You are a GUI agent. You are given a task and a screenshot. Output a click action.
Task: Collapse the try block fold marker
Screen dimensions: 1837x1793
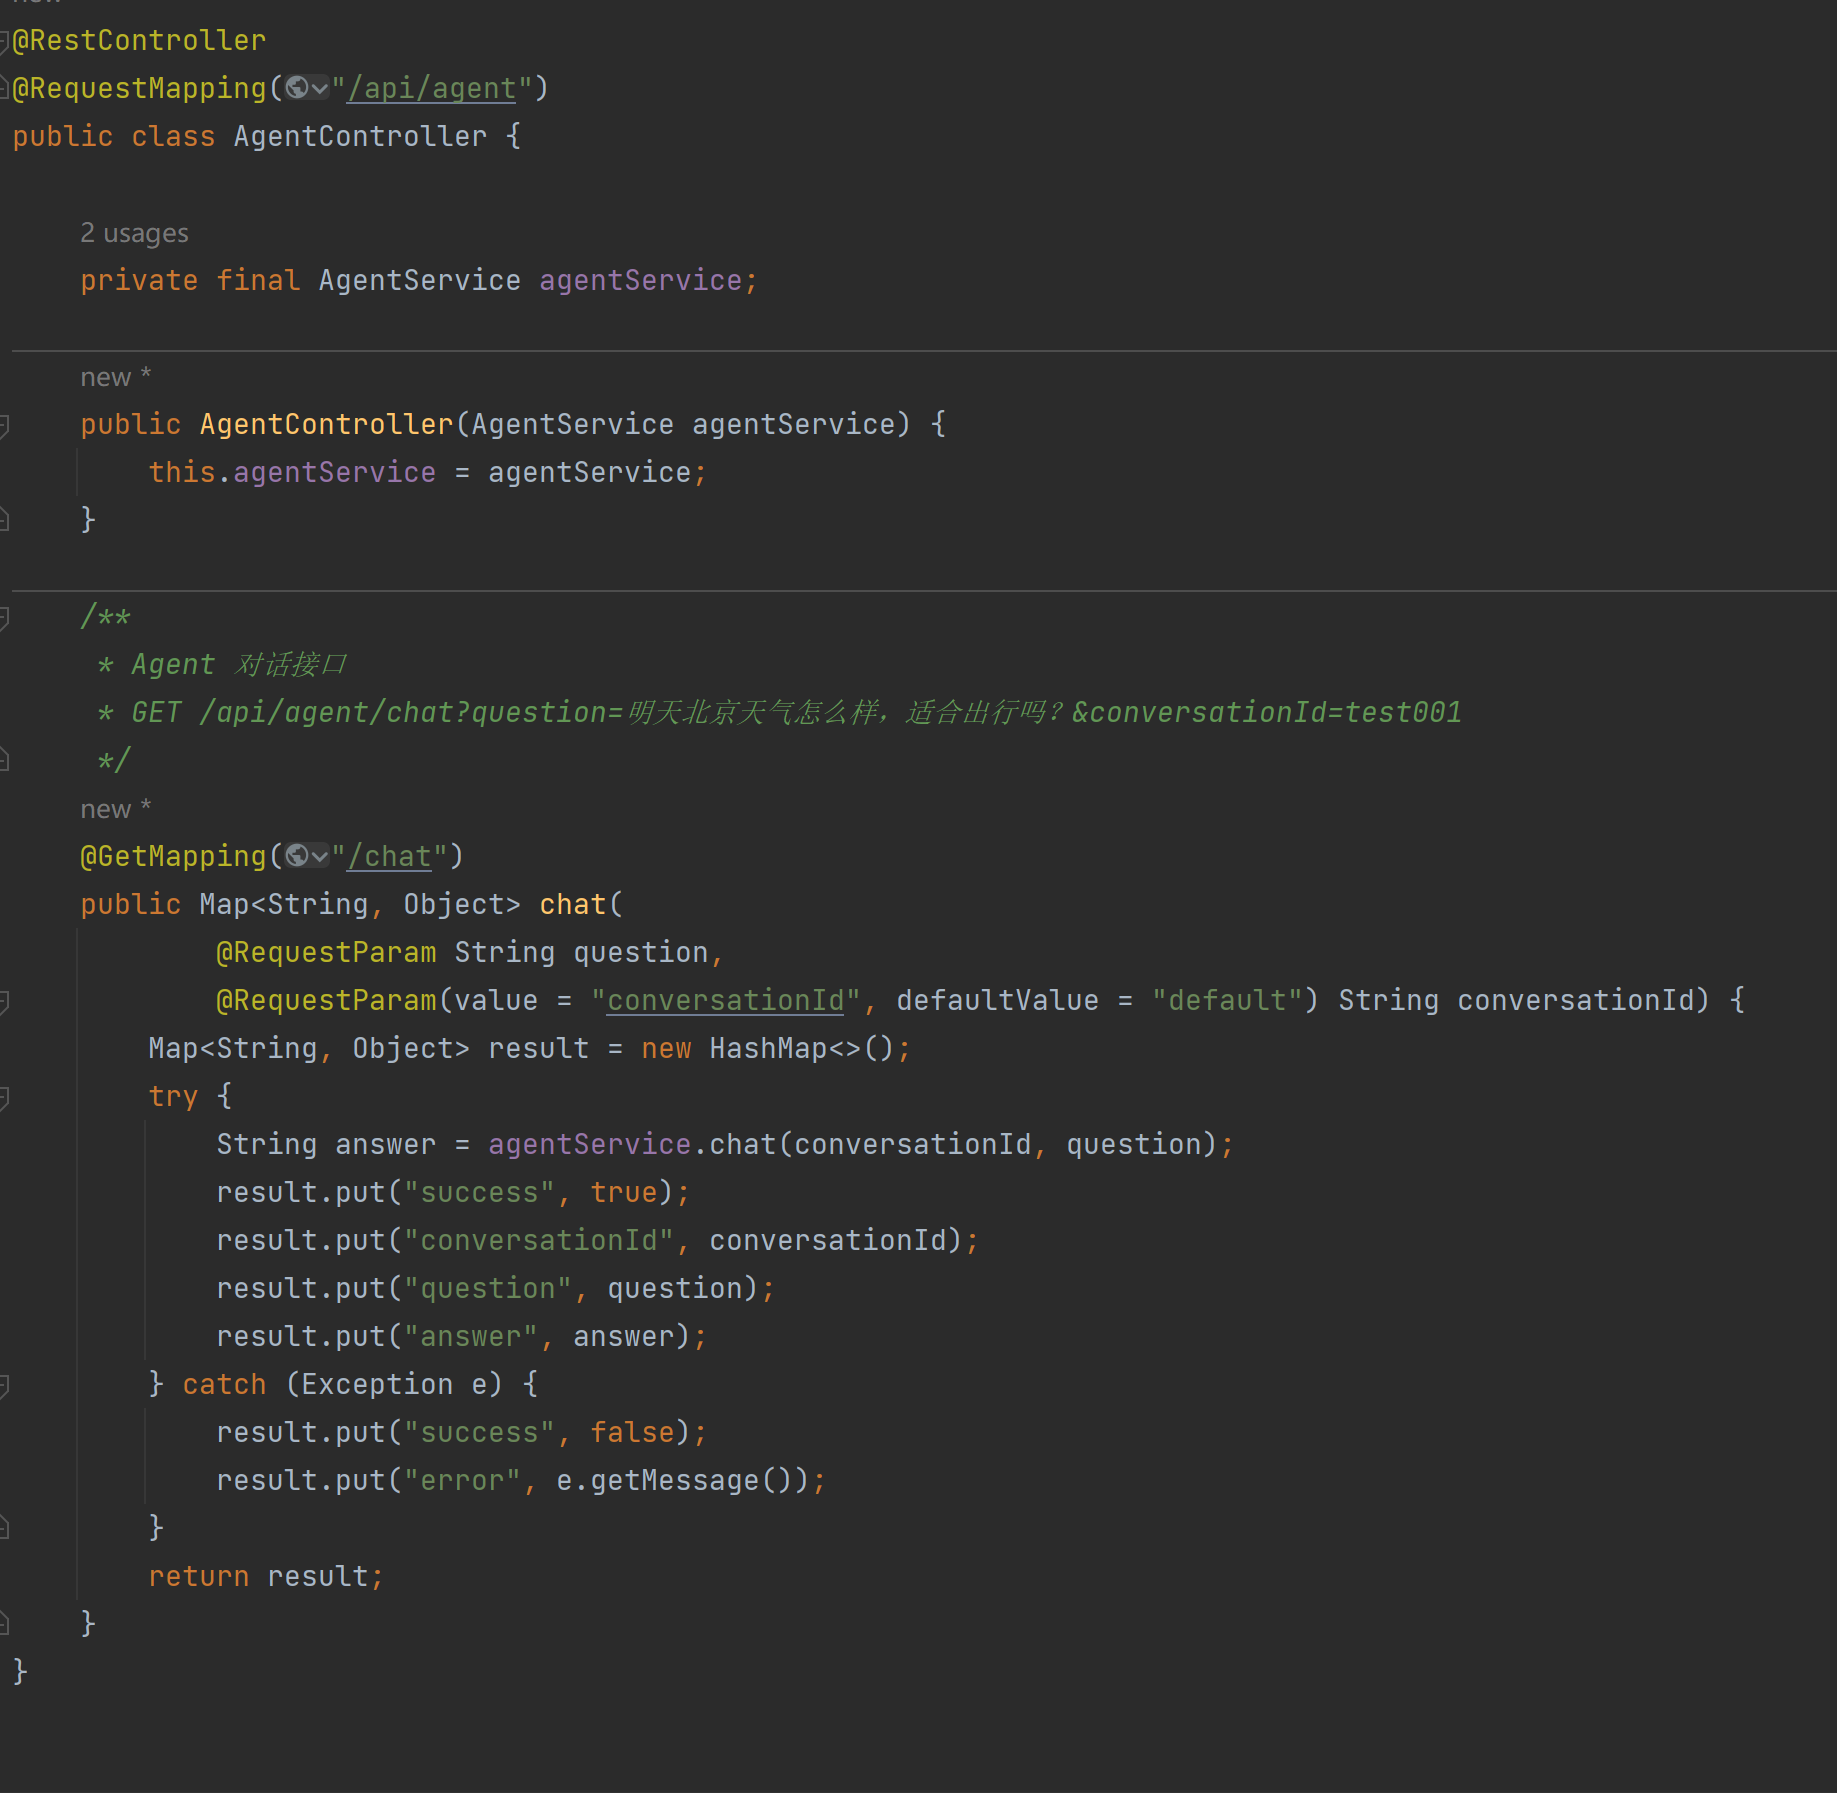pyautogui.click(x=4, y=1097)
